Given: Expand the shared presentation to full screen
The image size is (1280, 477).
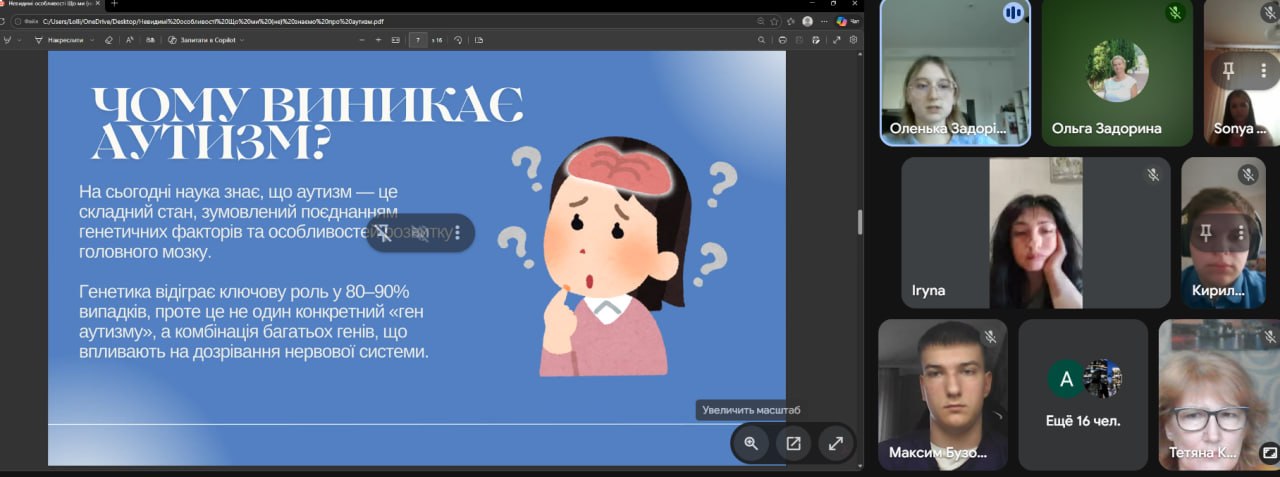Looking at the screenshot, I should coord(837,443).
